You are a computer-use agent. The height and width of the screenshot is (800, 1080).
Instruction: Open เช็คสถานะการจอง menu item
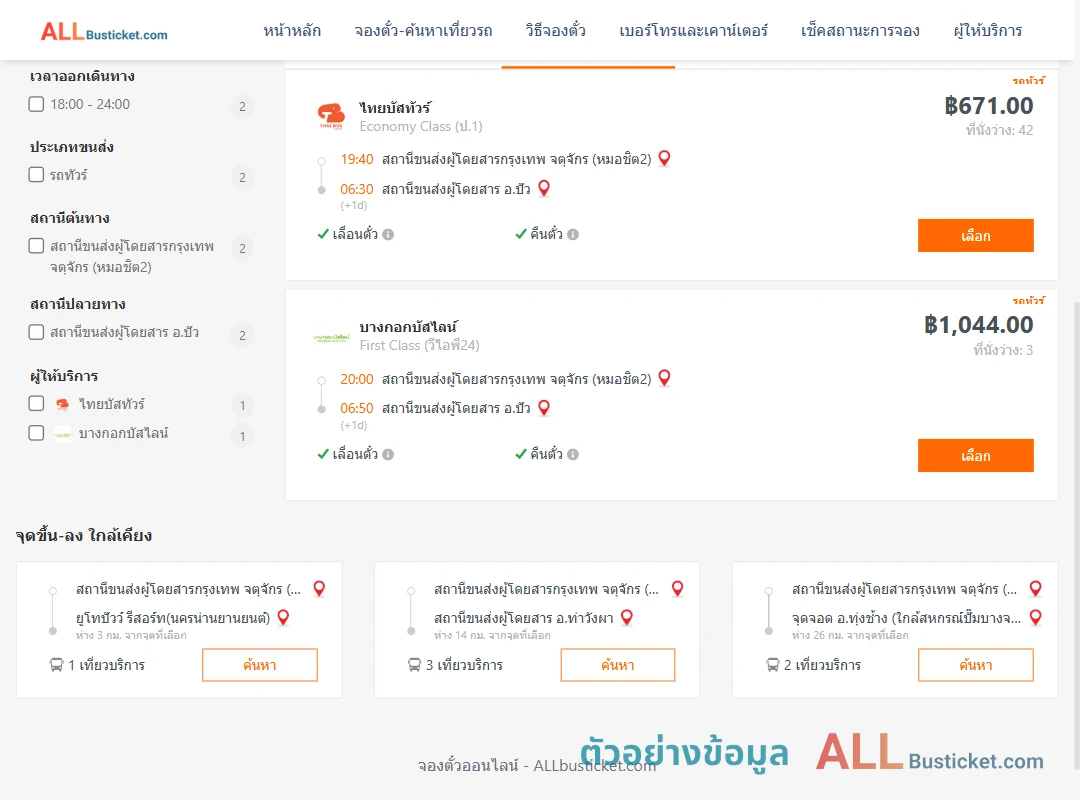[860, 31]
